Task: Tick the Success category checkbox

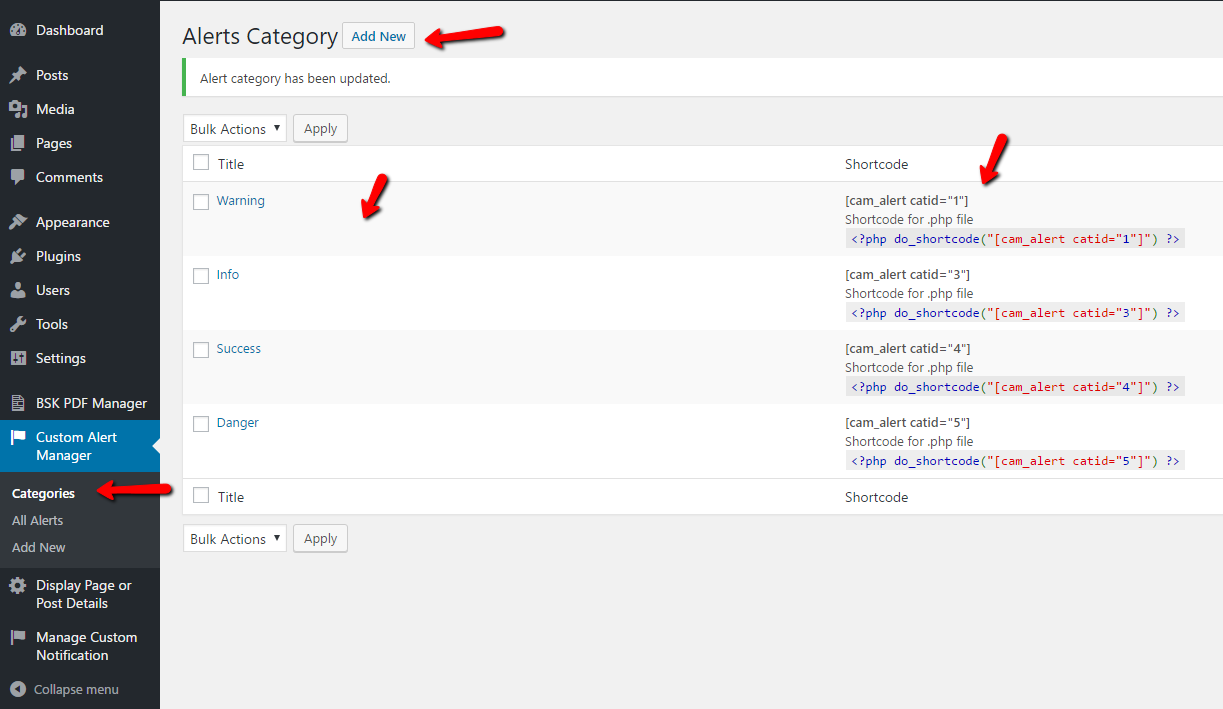Action: [201, 349]
